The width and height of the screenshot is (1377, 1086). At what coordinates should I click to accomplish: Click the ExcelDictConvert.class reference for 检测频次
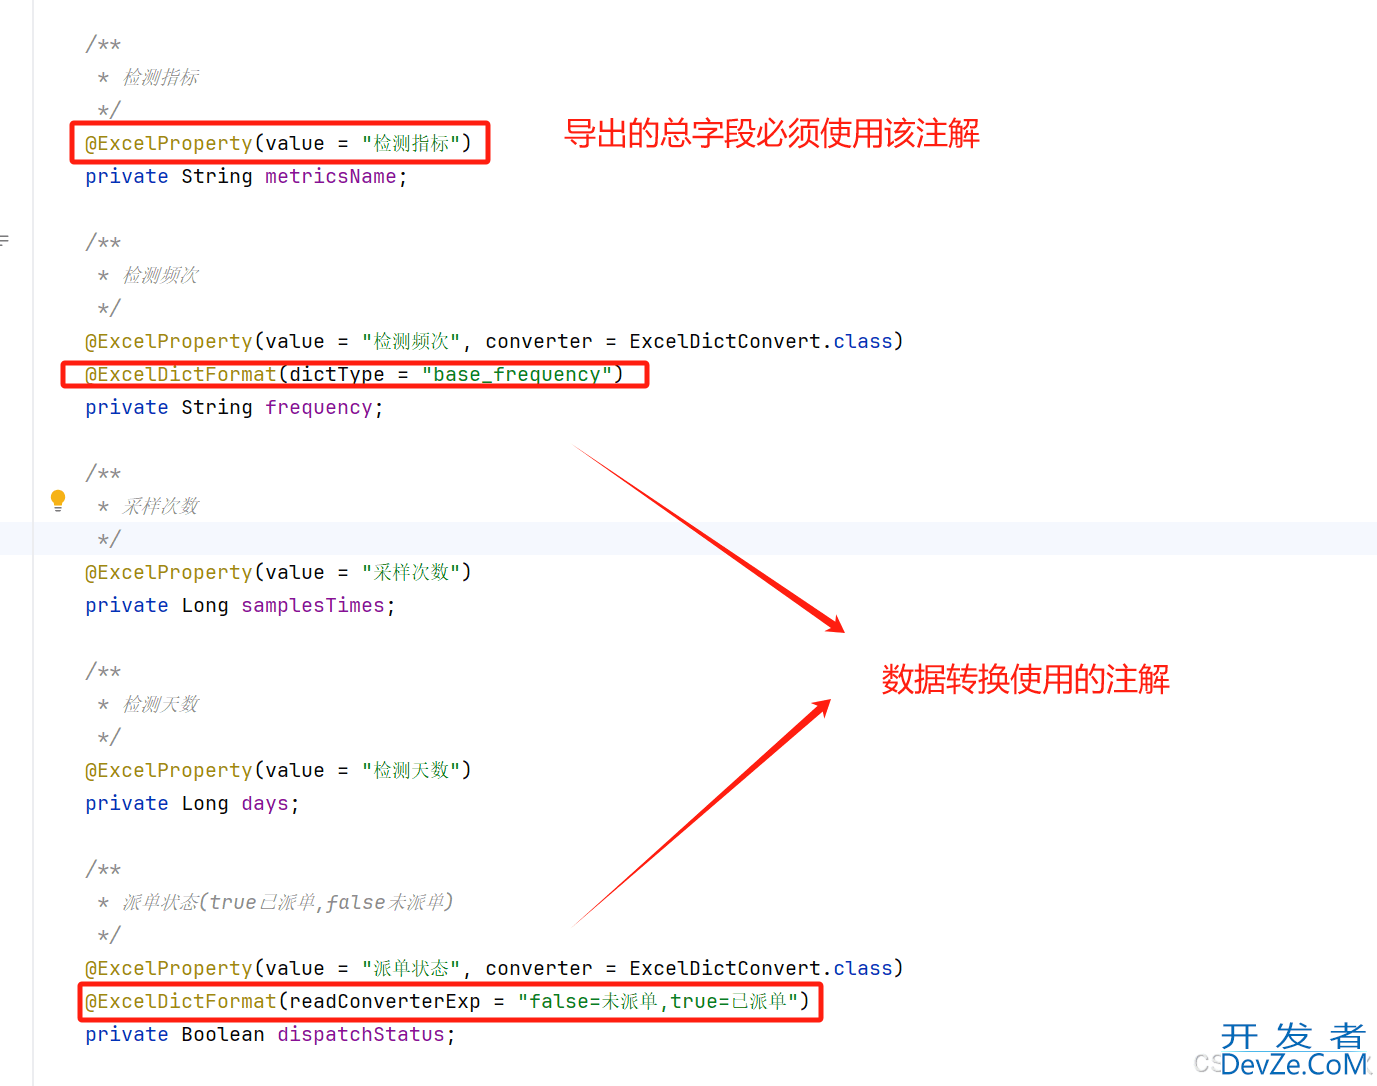coord(761,341)
